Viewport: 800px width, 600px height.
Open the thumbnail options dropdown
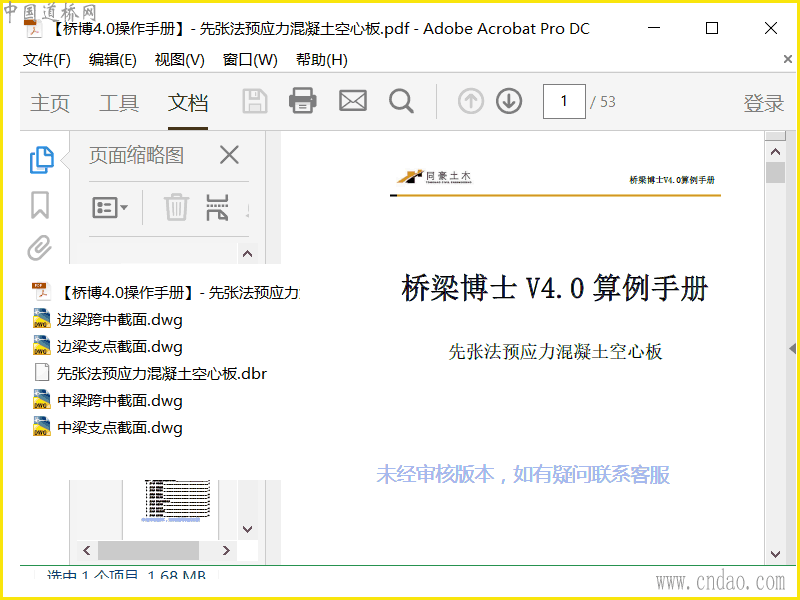(110, 208)
